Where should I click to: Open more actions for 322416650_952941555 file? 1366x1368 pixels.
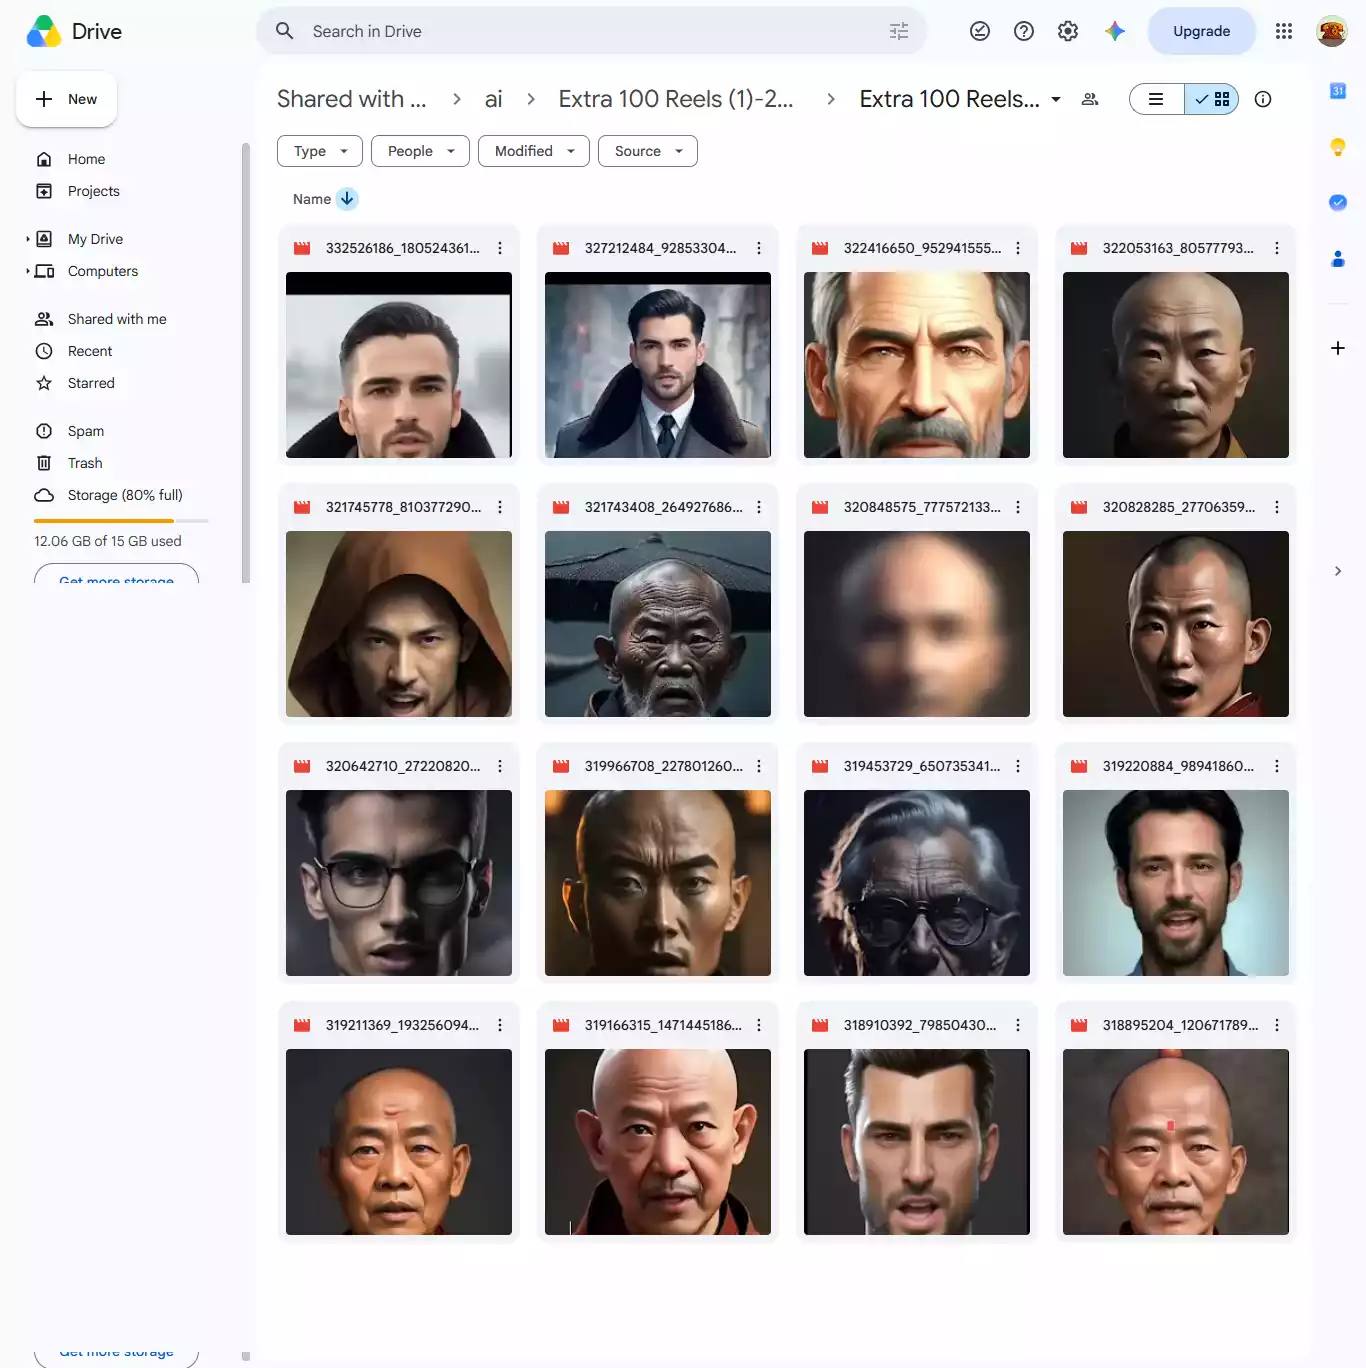(1018, 248)
